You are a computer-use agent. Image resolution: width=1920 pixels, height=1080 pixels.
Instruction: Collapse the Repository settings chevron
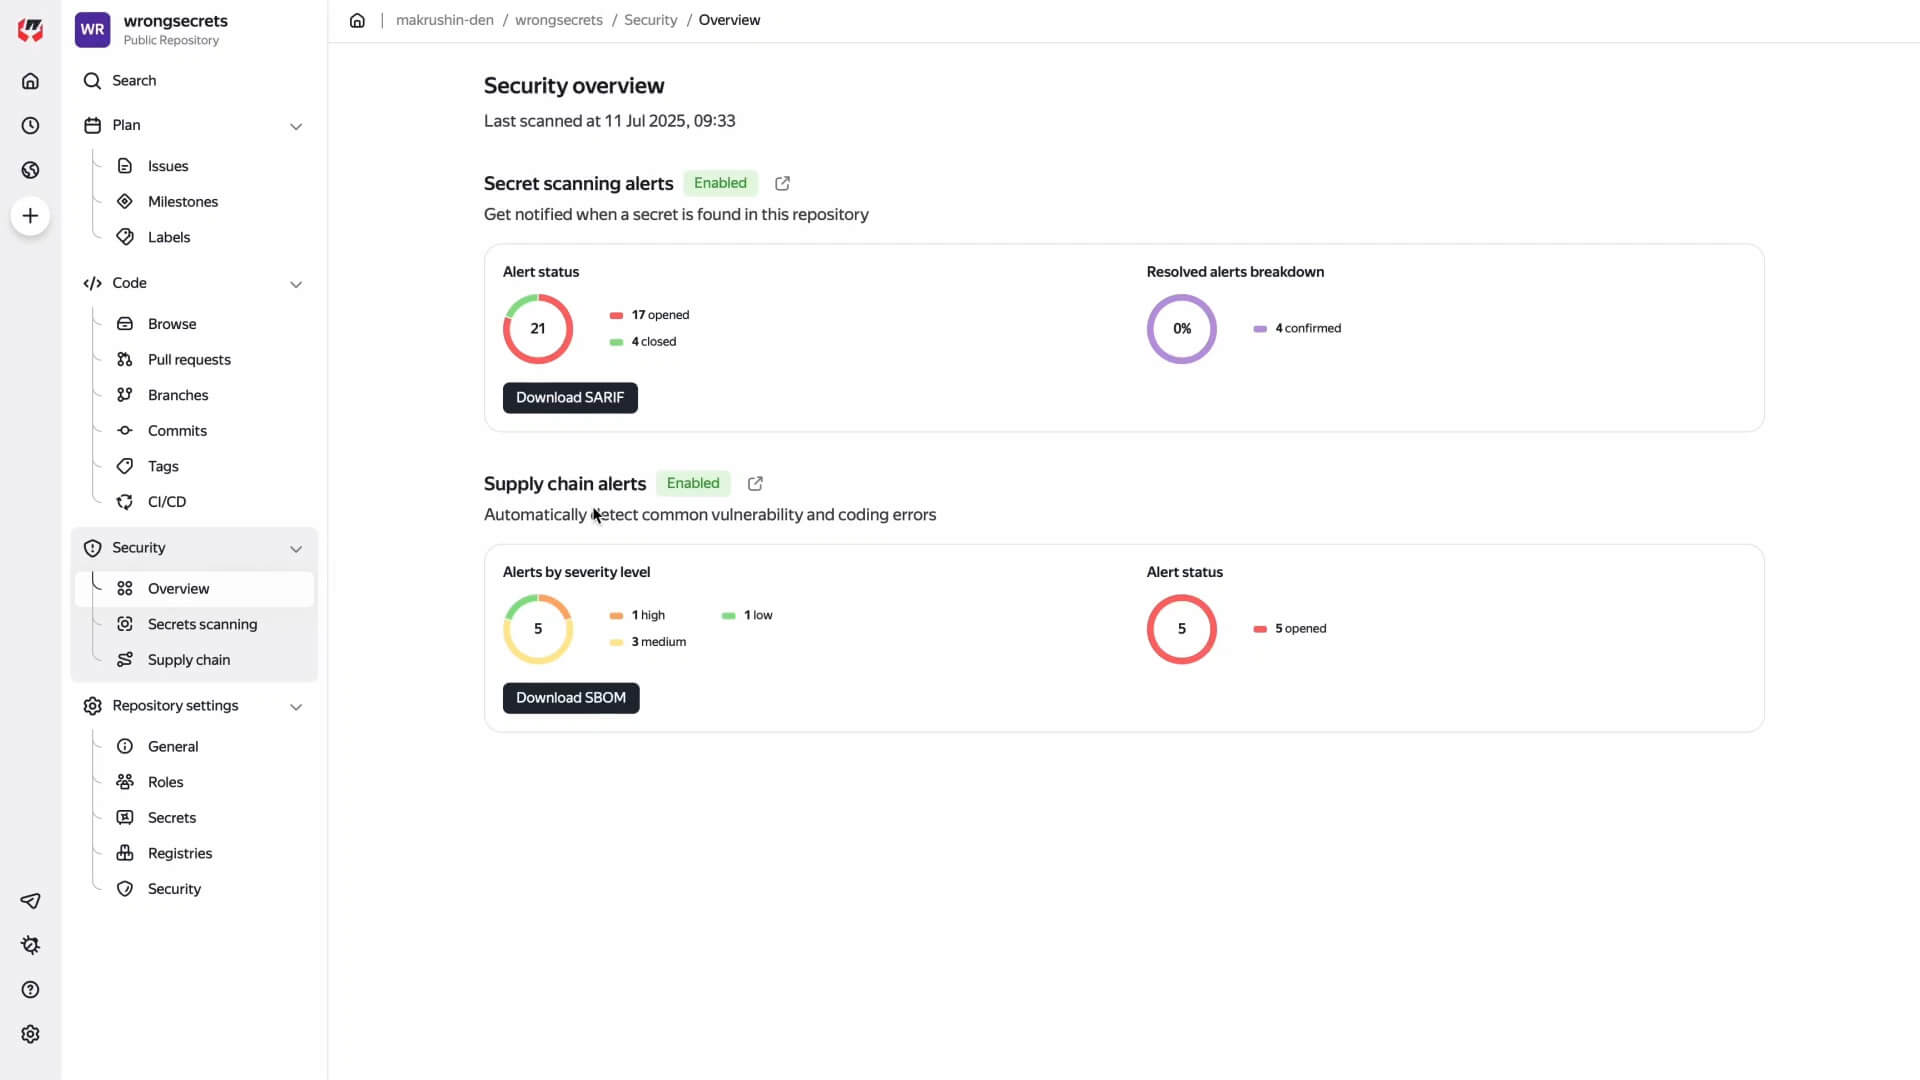296,707
